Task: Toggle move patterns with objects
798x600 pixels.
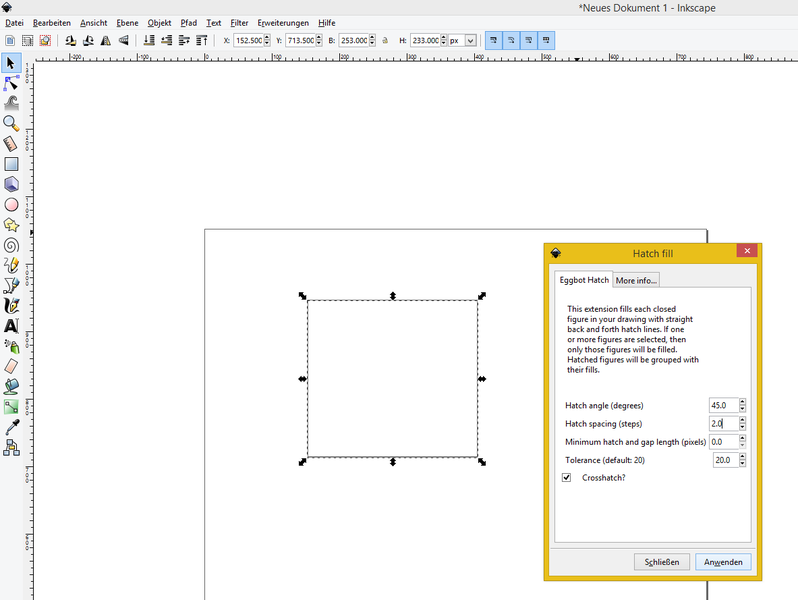Action: [546, 40]
